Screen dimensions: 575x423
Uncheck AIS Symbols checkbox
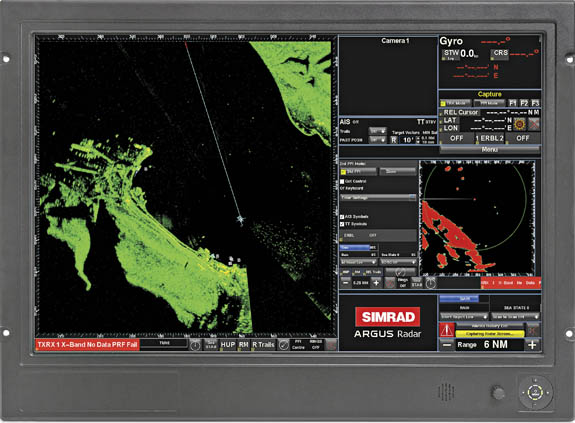coord(342,217)
